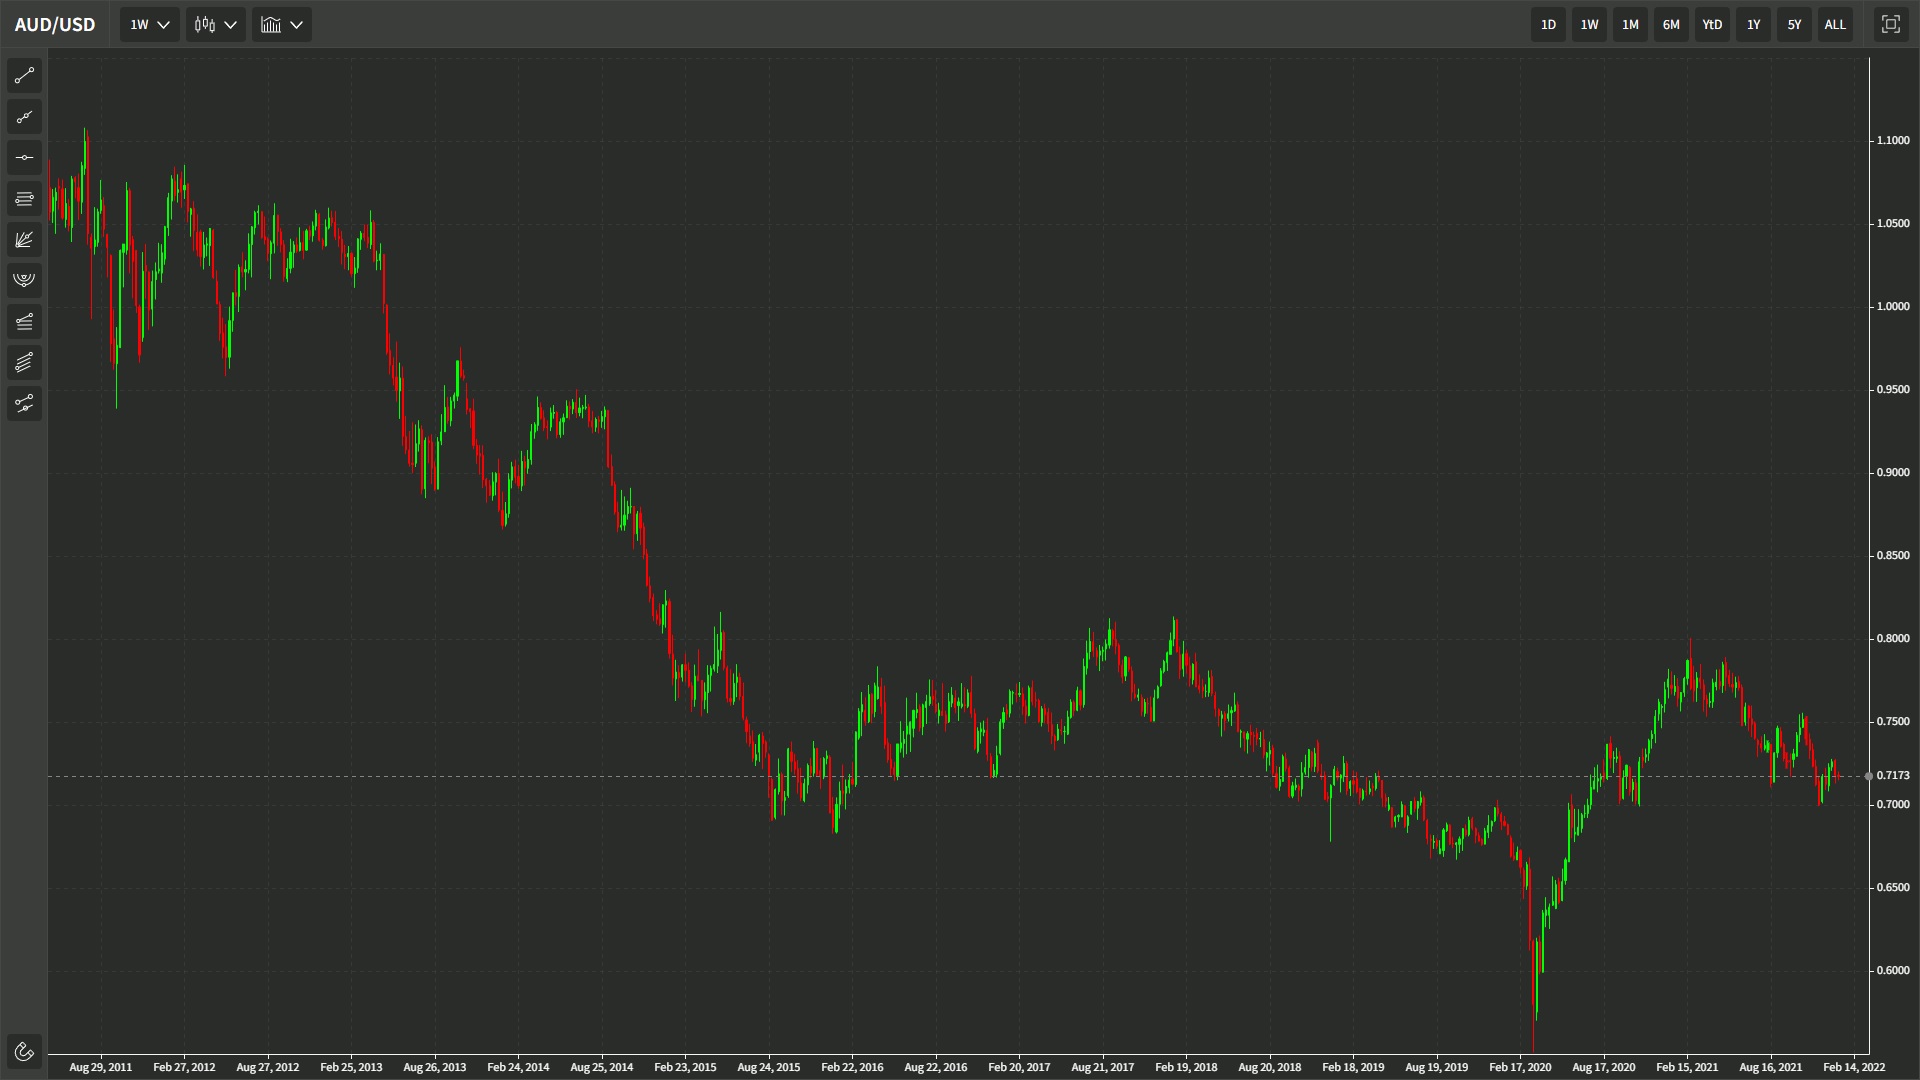
Task: Set chart range to 5Y
Action: coord(1794,25)
